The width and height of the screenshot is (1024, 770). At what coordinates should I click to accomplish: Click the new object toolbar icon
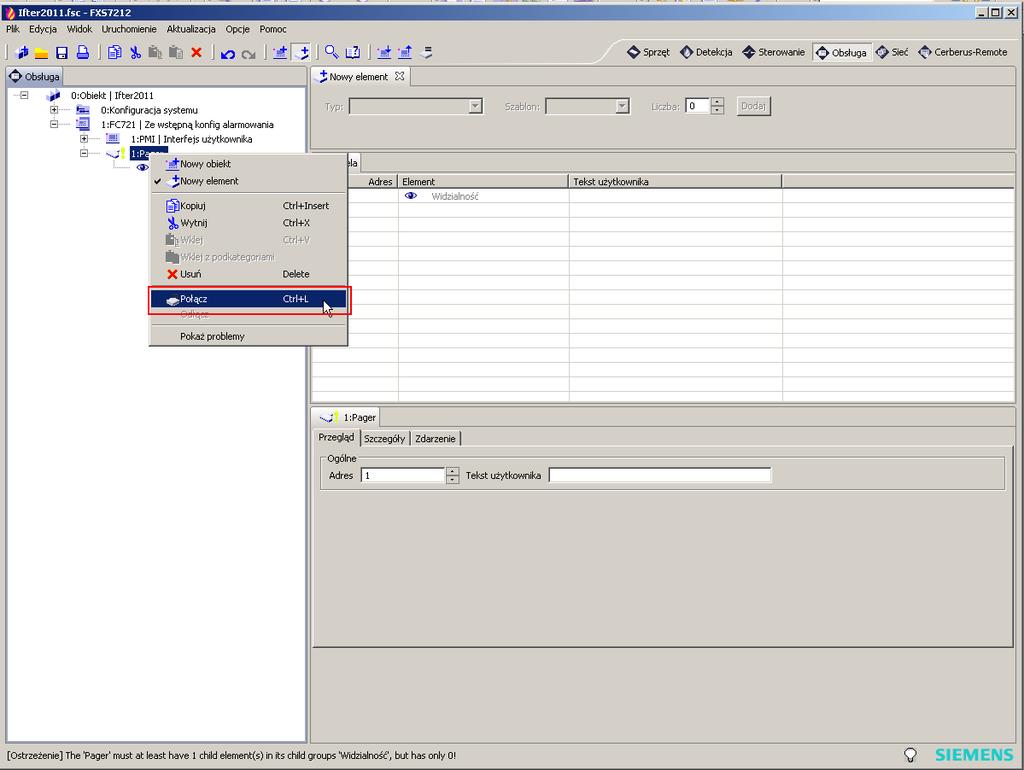pyautogui.click(x=280, y=52)
